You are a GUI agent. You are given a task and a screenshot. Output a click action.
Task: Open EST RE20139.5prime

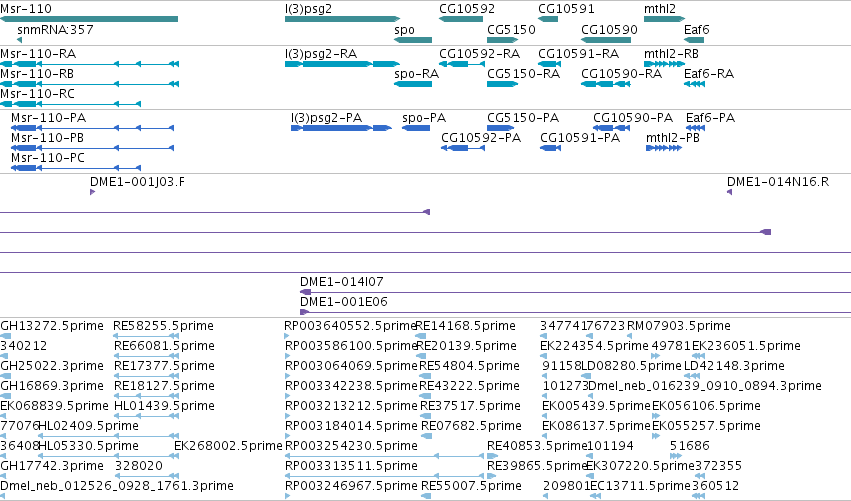pos(466,346)
